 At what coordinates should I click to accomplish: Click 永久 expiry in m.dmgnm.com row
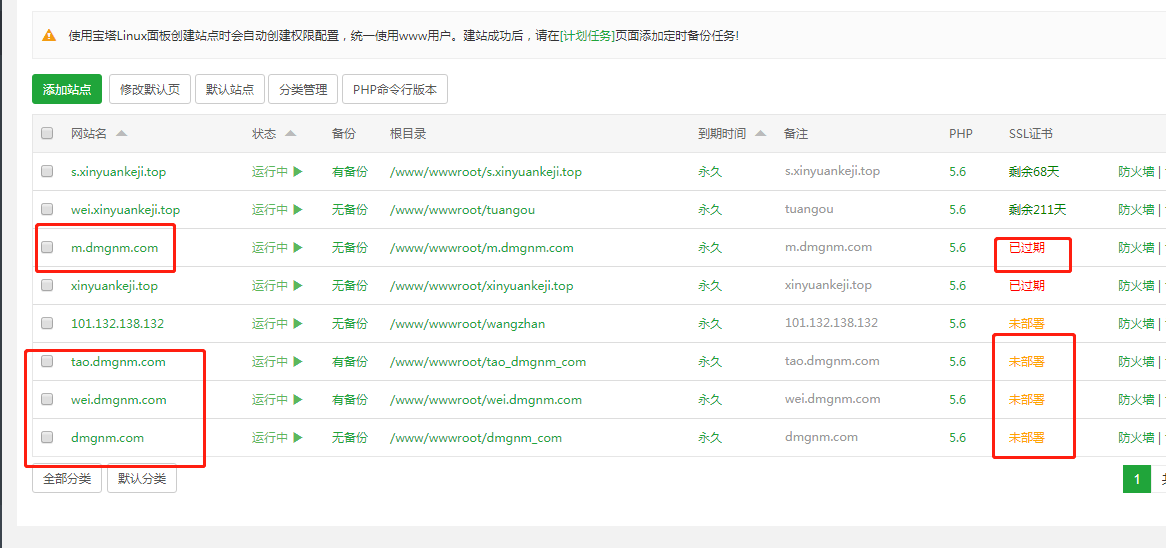709,248
